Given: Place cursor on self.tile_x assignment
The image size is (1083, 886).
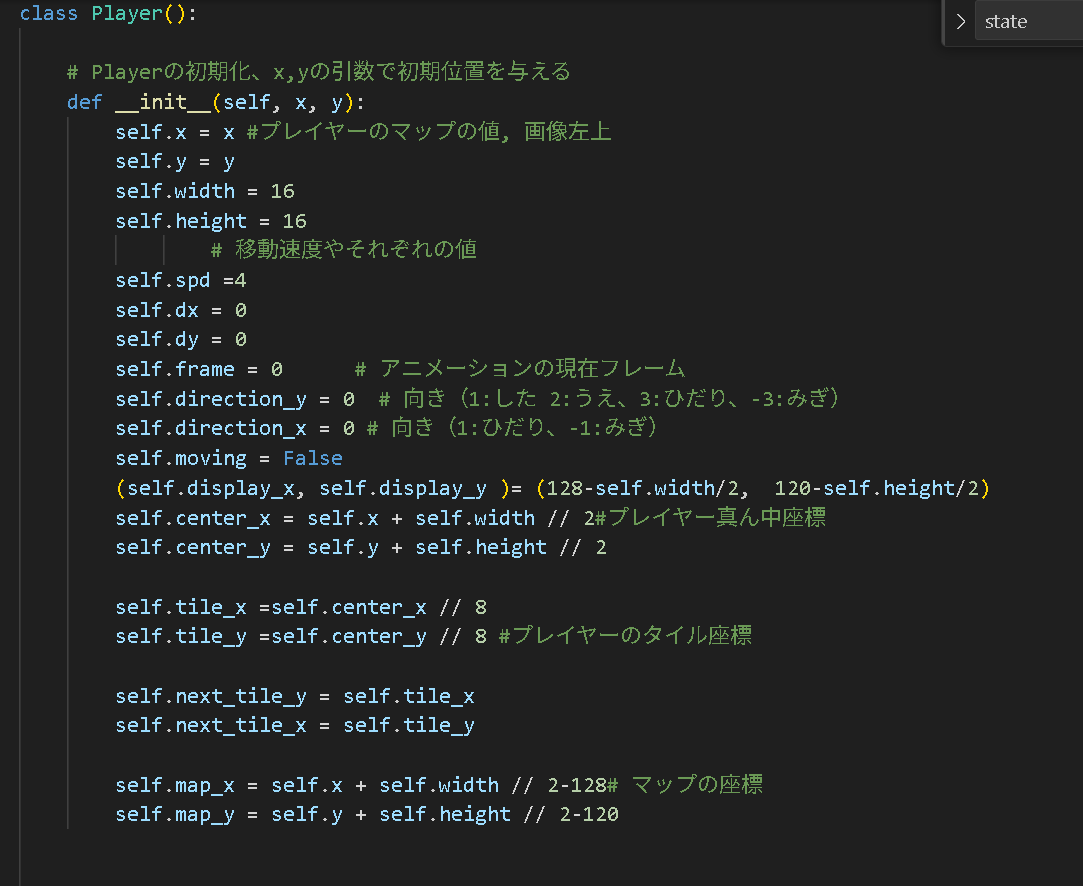Looking at the screenshot, I should [x=301, y=607].
